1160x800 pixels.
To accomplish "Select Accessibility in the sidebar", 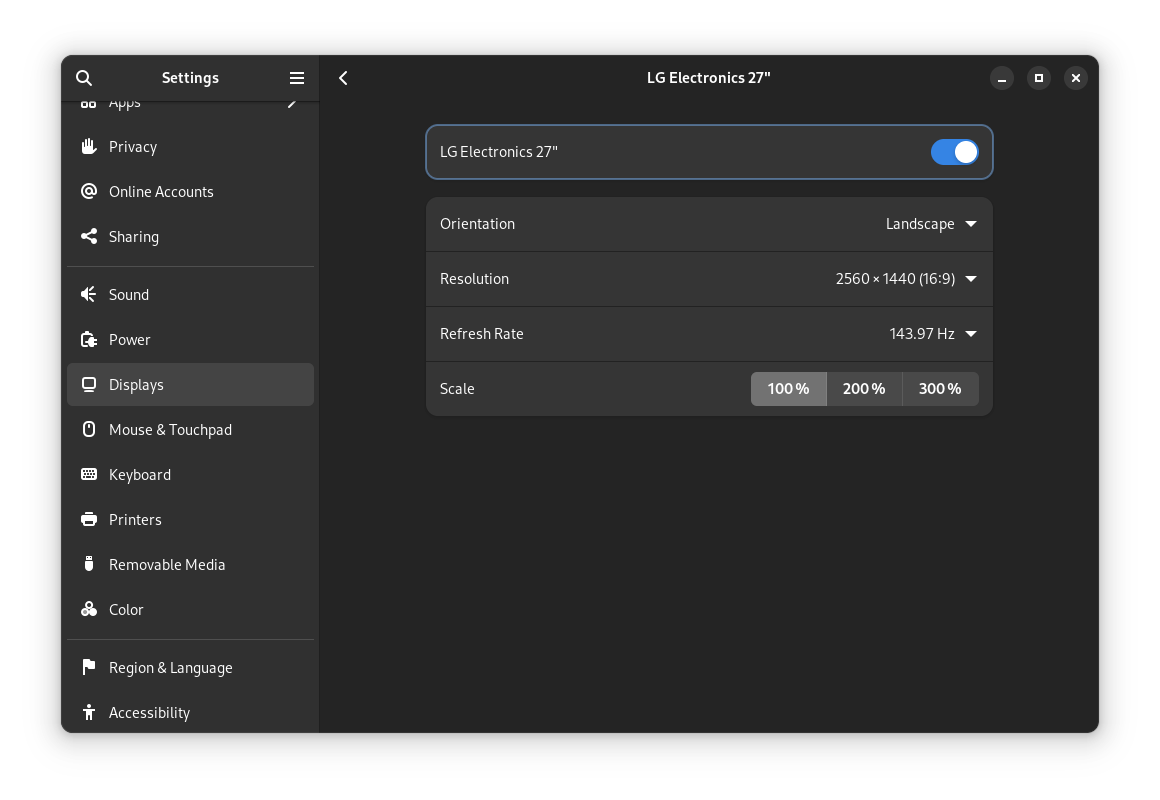I will click(149, 712).
